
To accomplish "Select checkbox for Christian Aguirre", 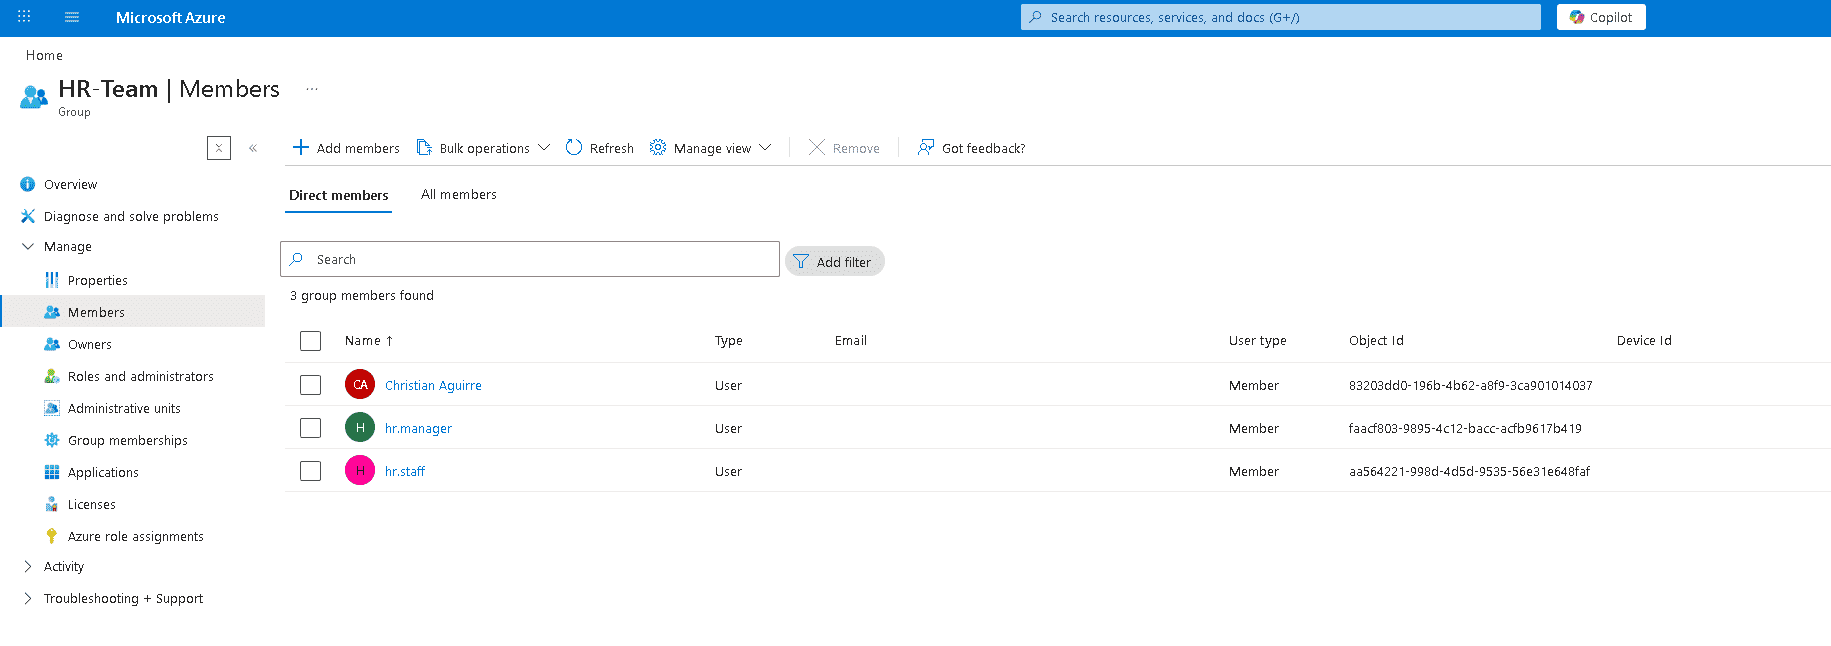I will (311, 385).
